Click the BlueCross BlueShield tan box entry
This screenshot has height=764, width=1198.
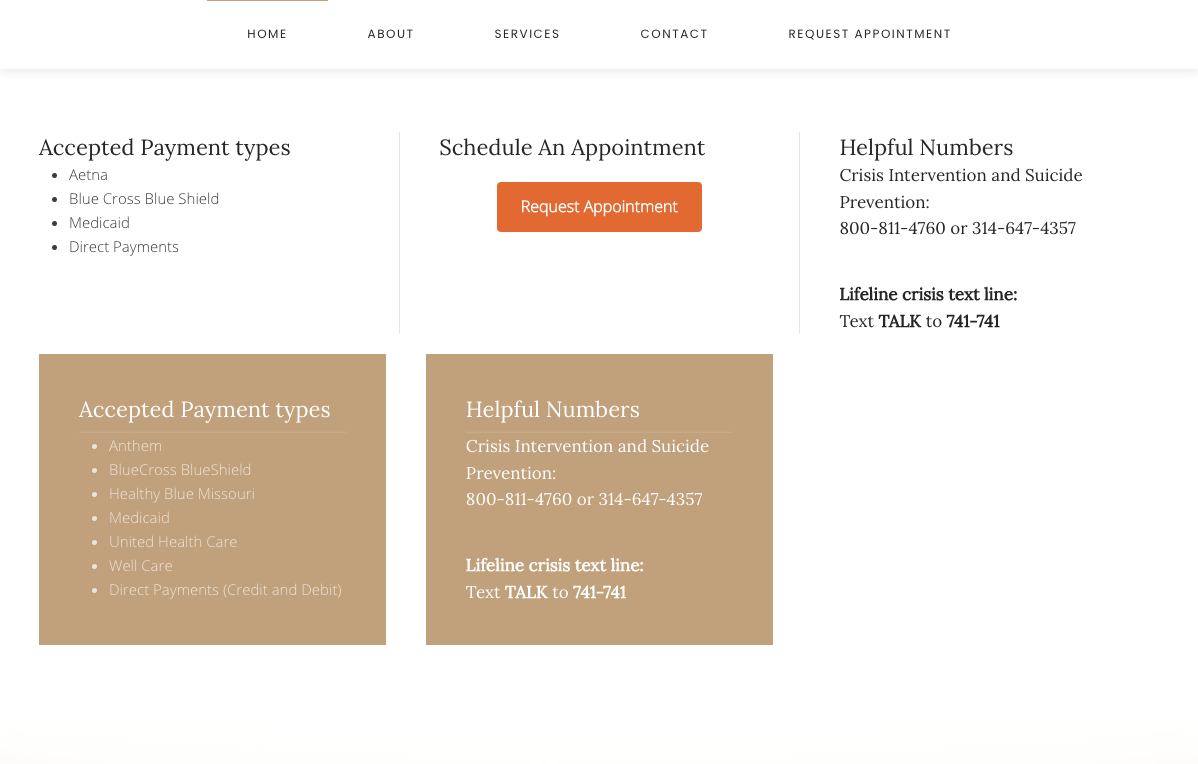[180, 470]
